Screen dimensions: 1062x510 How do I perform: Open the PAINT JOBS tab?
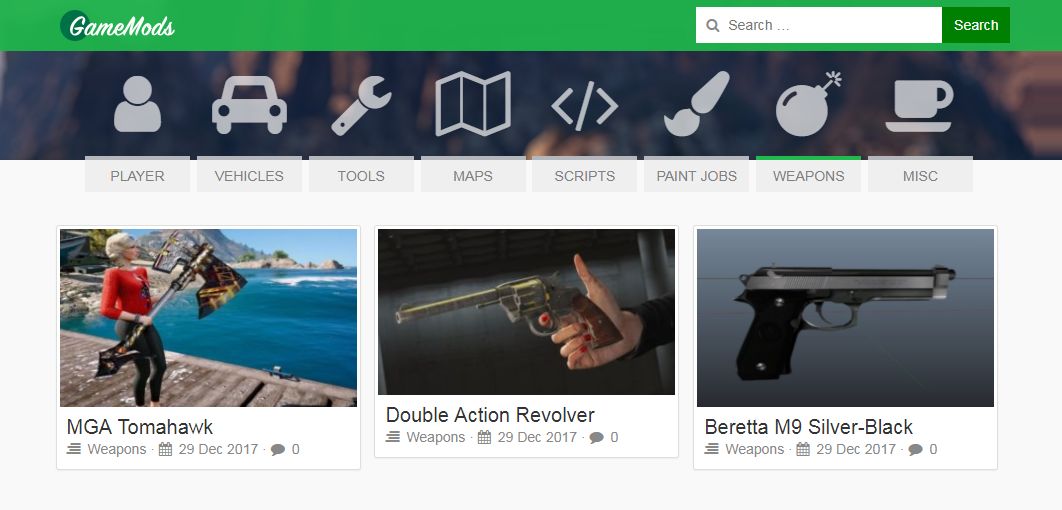pos(696,175)
